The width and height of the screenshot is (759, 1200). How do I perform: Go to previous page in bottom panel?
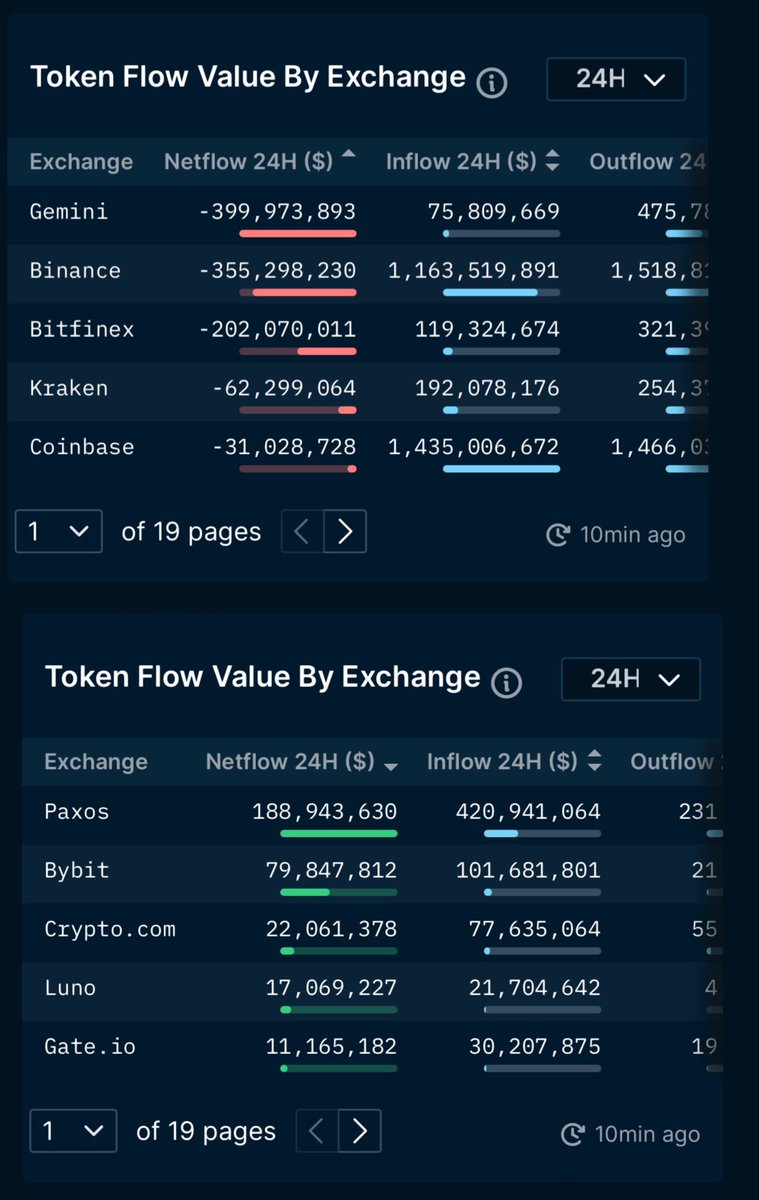317,1131
